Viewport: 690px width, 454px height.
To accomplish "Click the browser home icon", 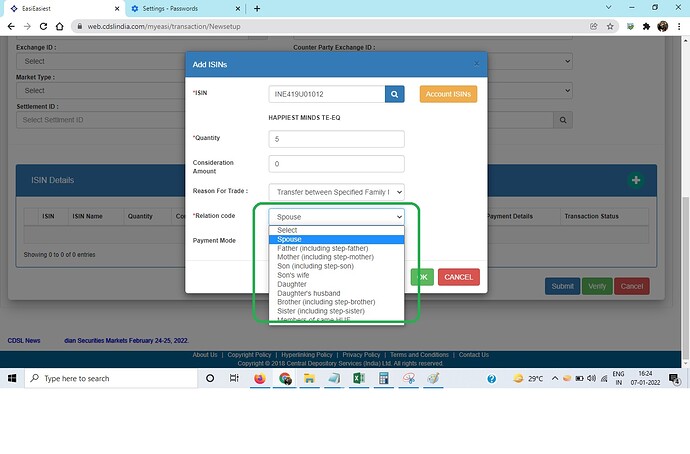I will point(59,26).
